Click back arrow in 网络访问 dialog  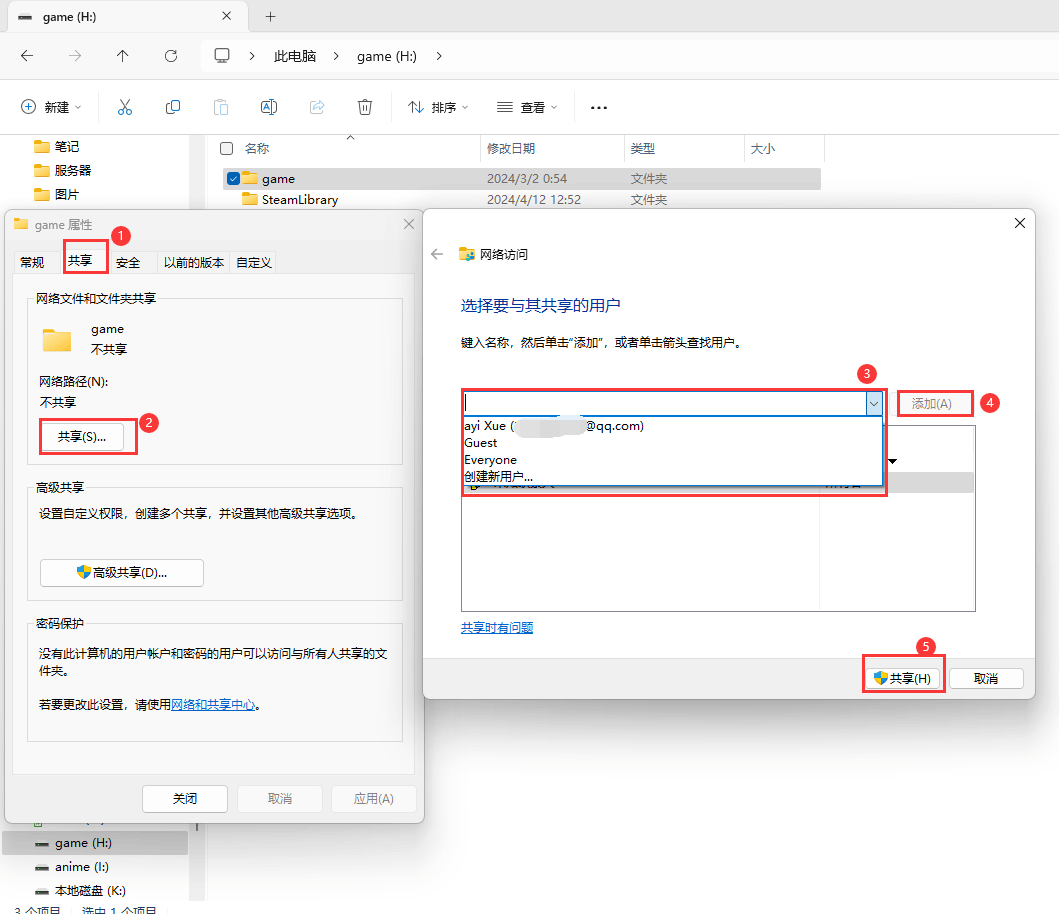click(437, 254)
